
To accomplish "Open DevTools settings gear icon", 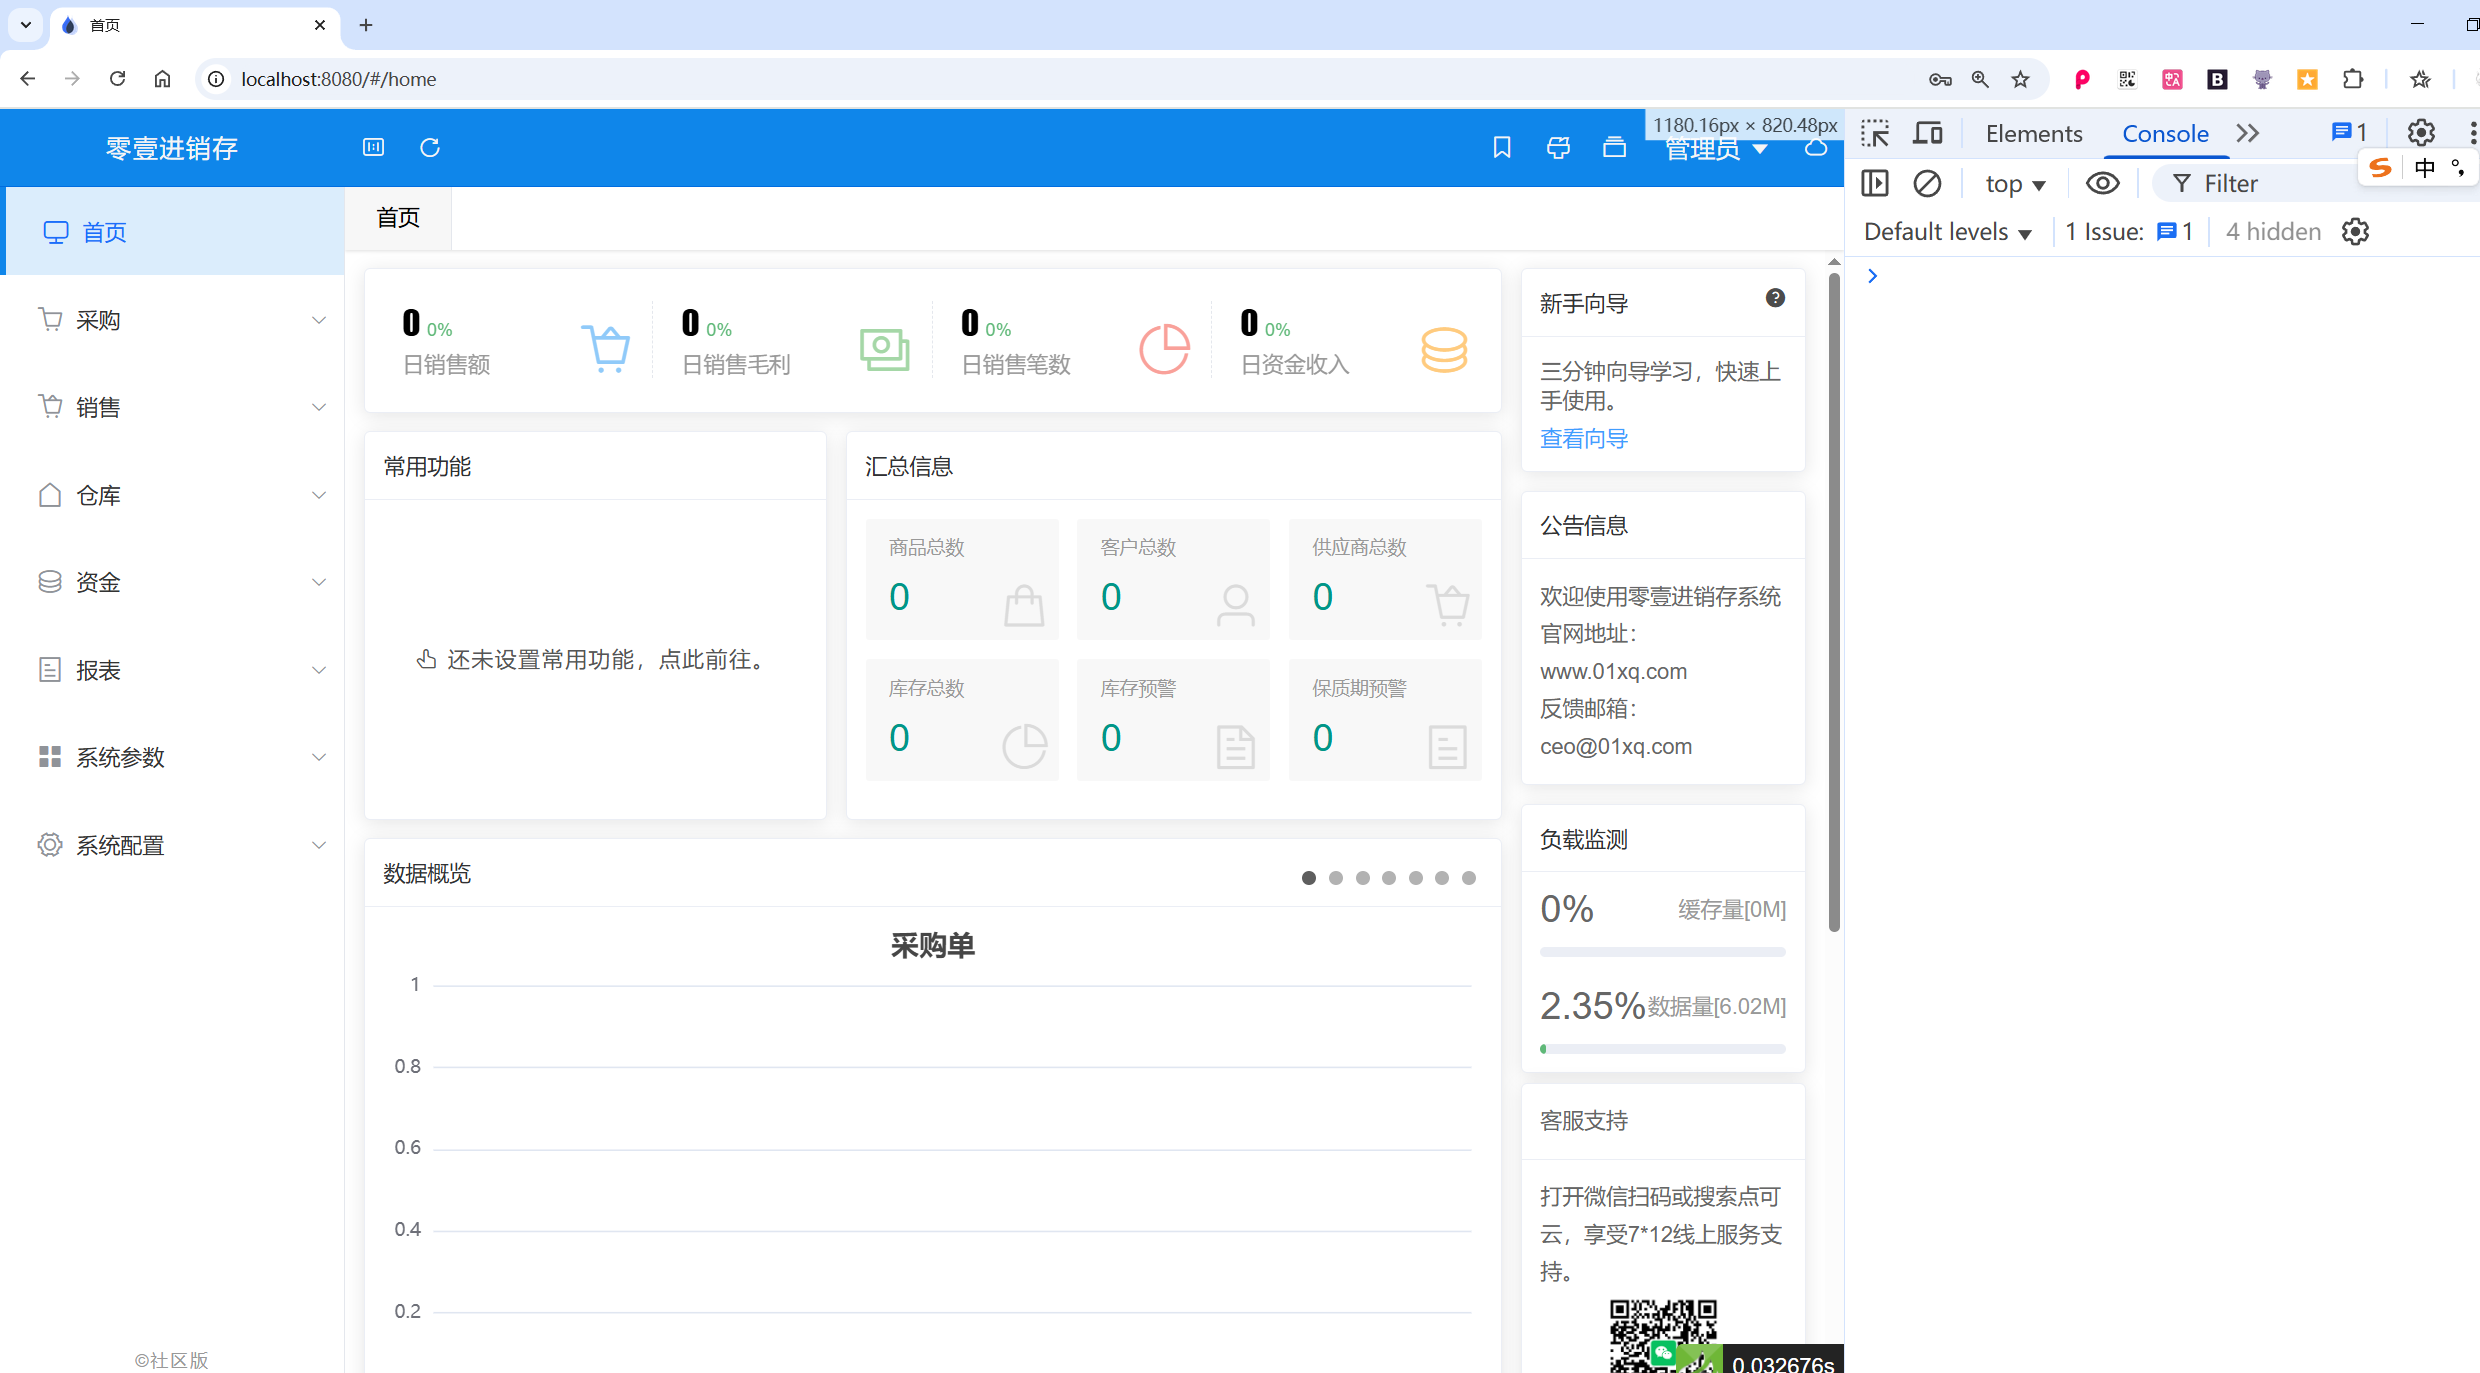I will point(2421,133).
